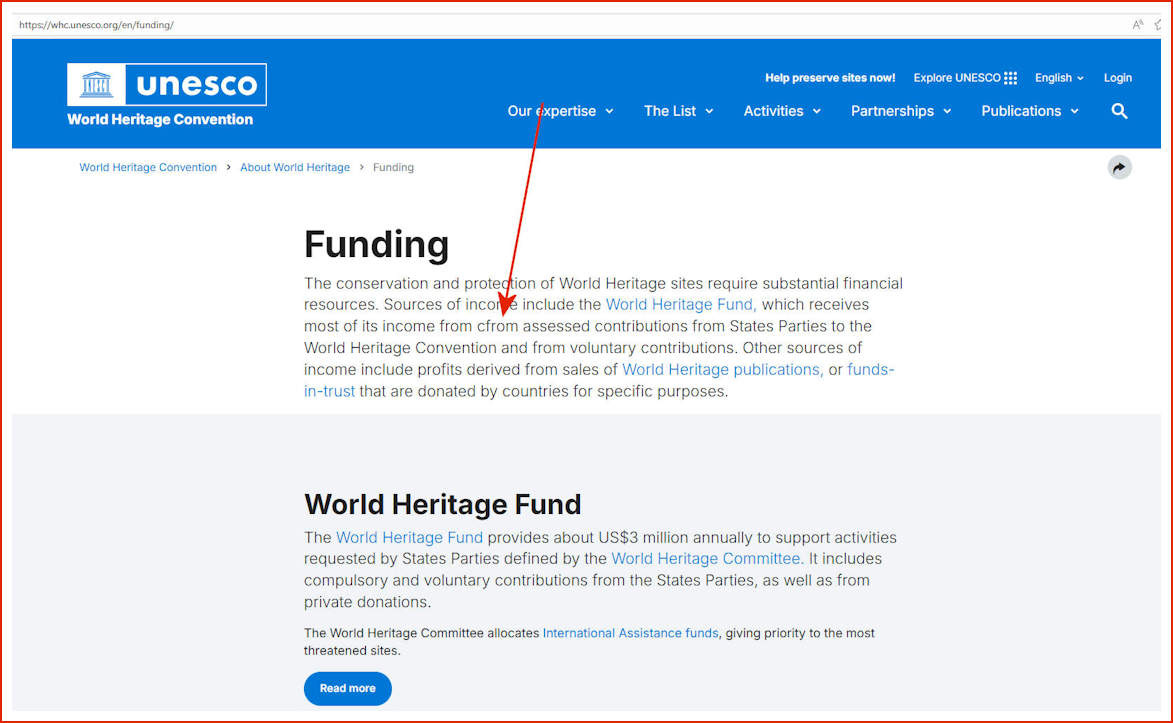The width and height of the screenshot is (1173, 723).
Task: Change language via English dropdown
Action: point(1059,78)
